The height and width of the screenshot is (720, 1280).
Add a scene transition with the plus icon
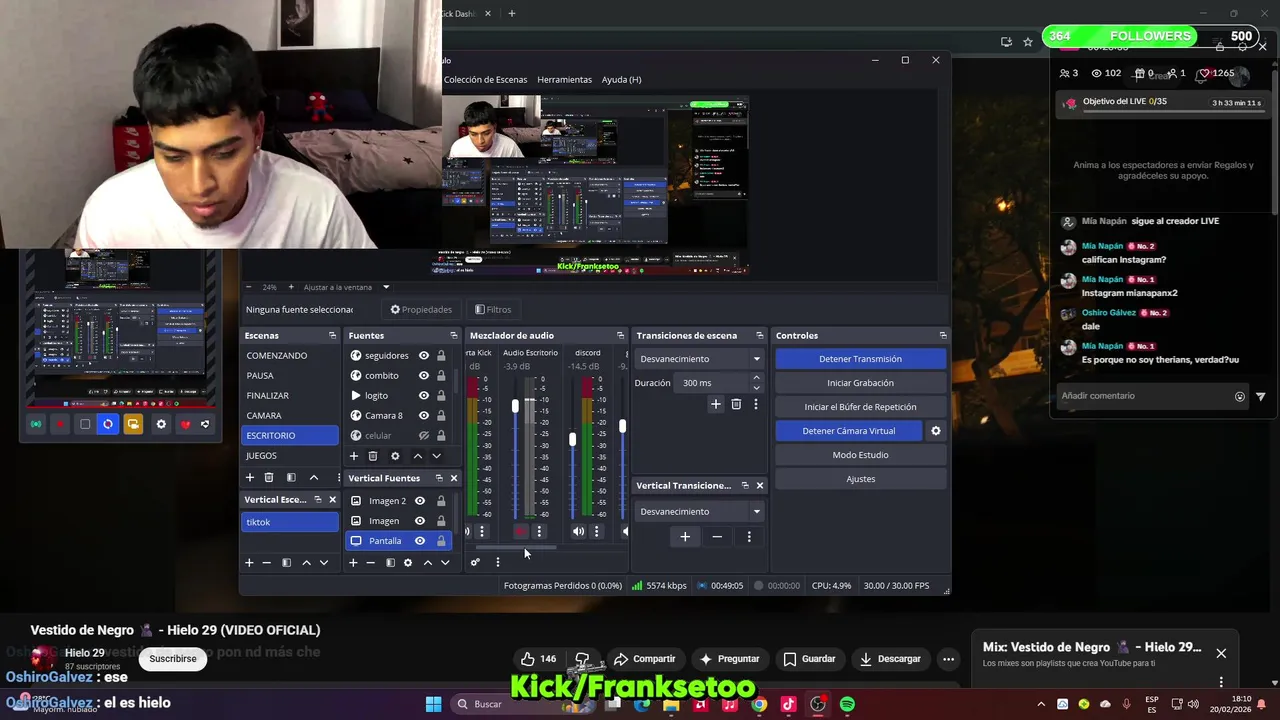tap(715, 404)
